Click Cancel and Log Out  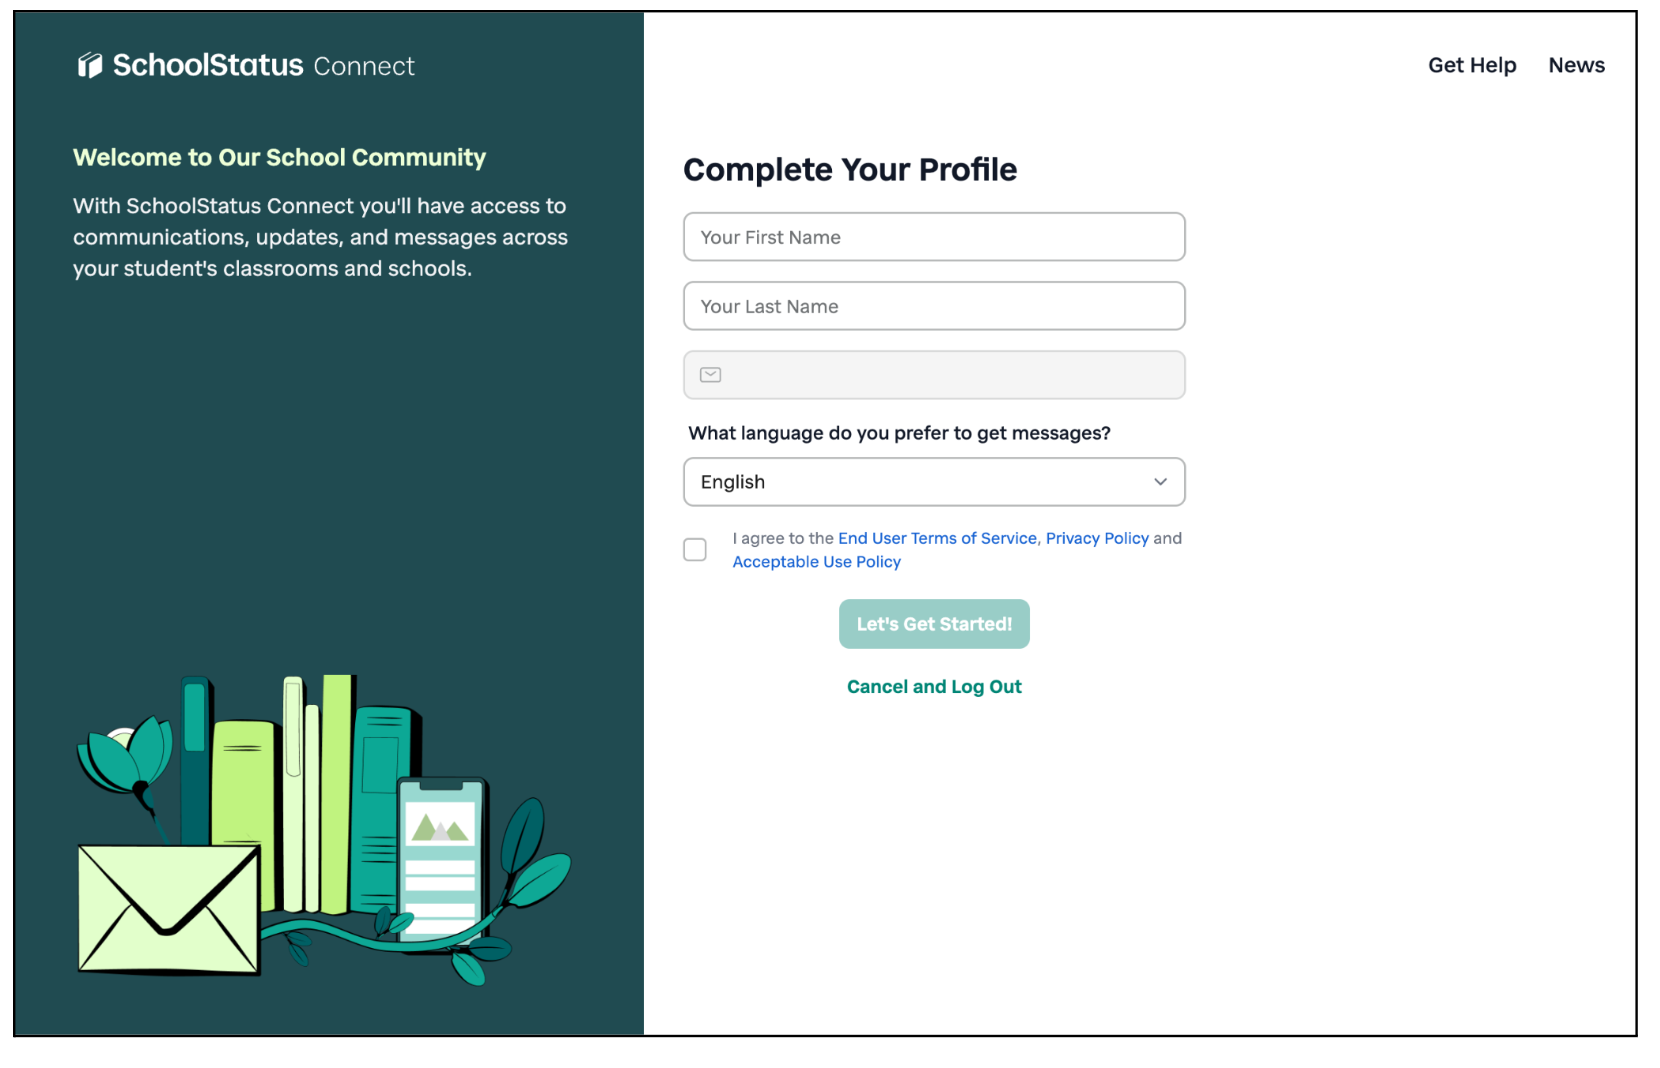pos(934,687)
